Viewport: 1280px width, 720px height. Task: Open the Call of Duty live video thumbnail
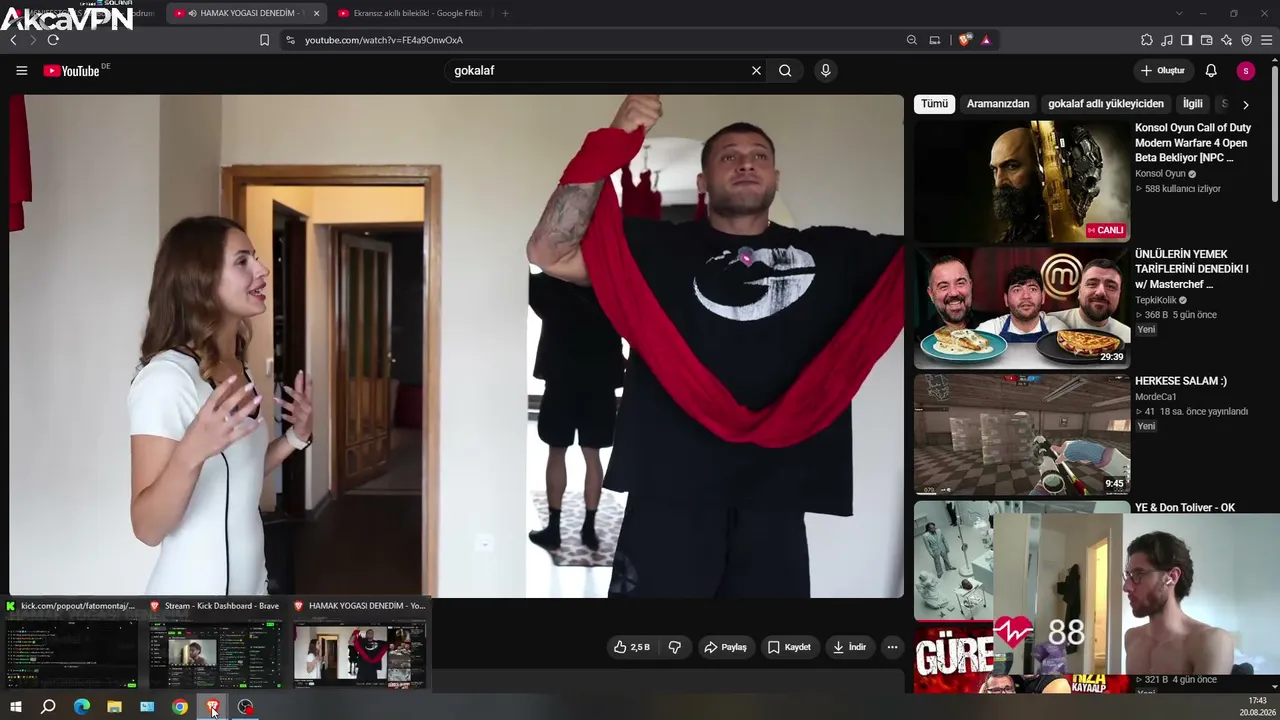pos(1021,181)
